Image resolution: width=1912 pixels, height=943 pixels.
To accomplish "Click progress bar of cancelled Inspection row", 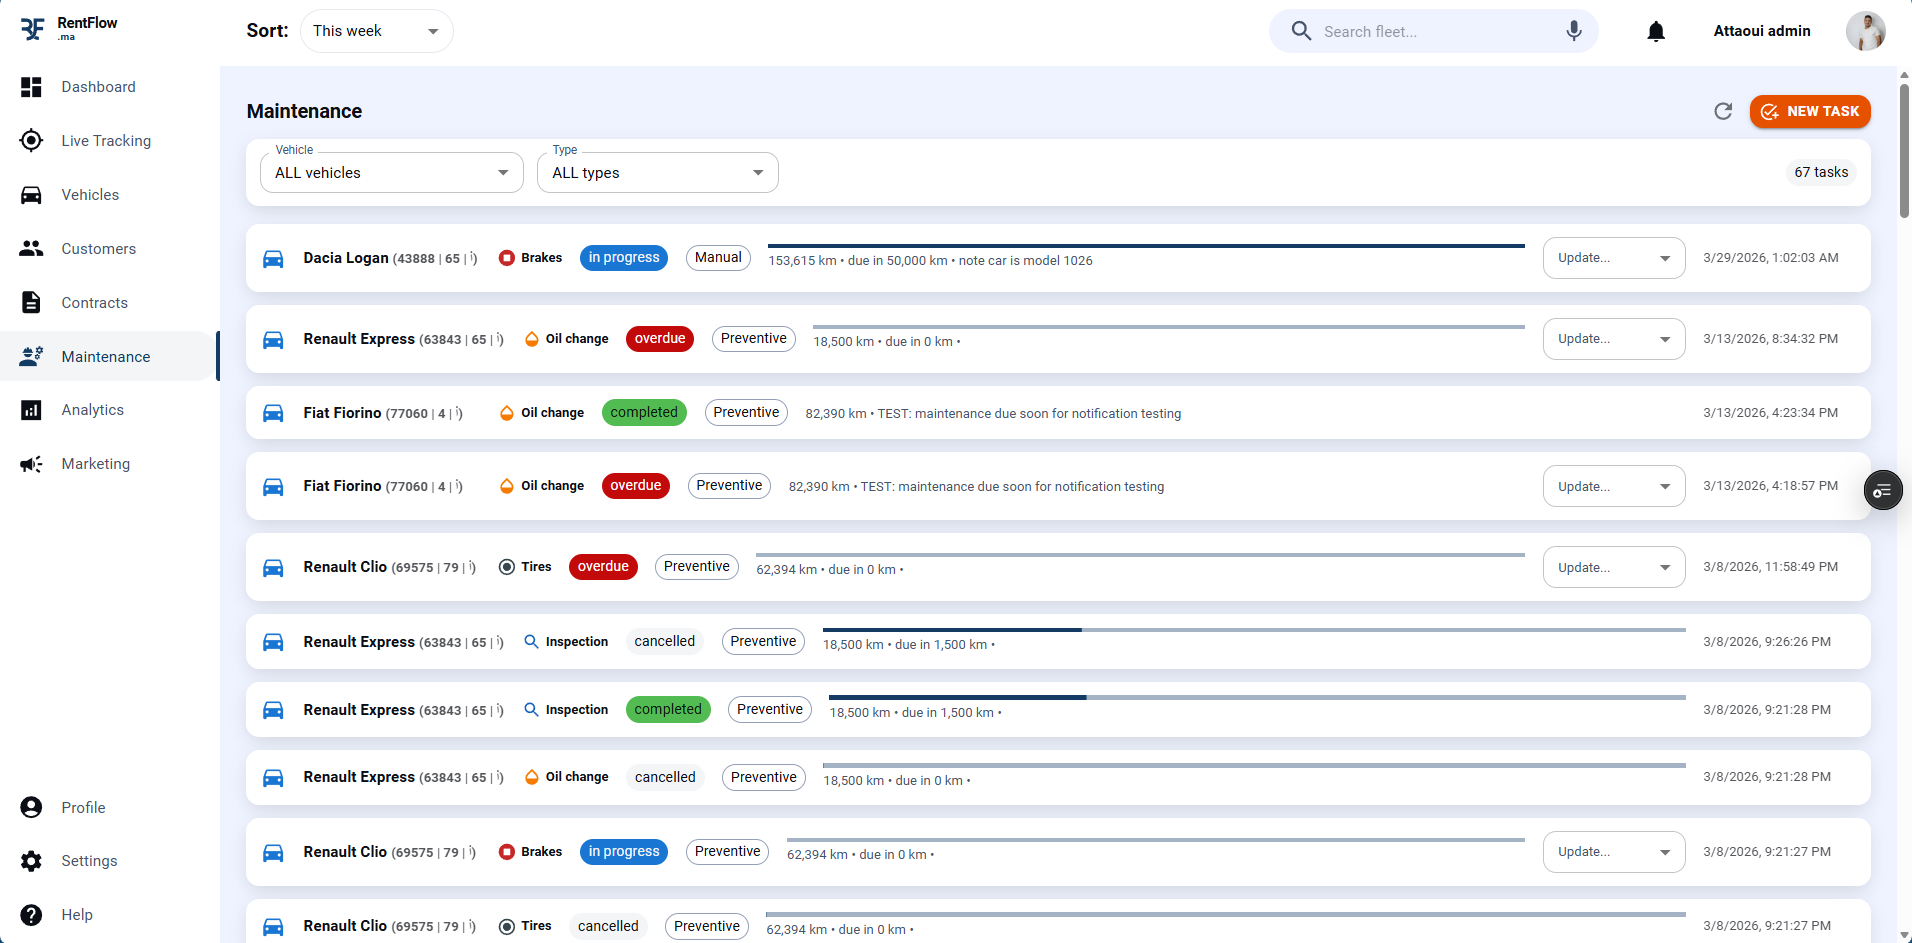I will tap(1254, 630).
